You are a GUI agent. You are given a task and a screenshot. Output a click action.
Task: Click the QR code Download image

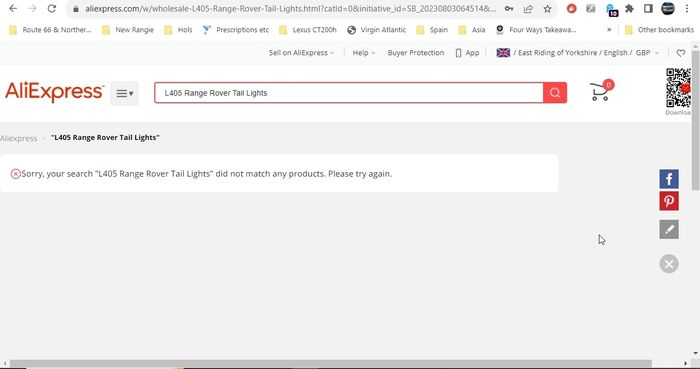(x=679, y=88)
